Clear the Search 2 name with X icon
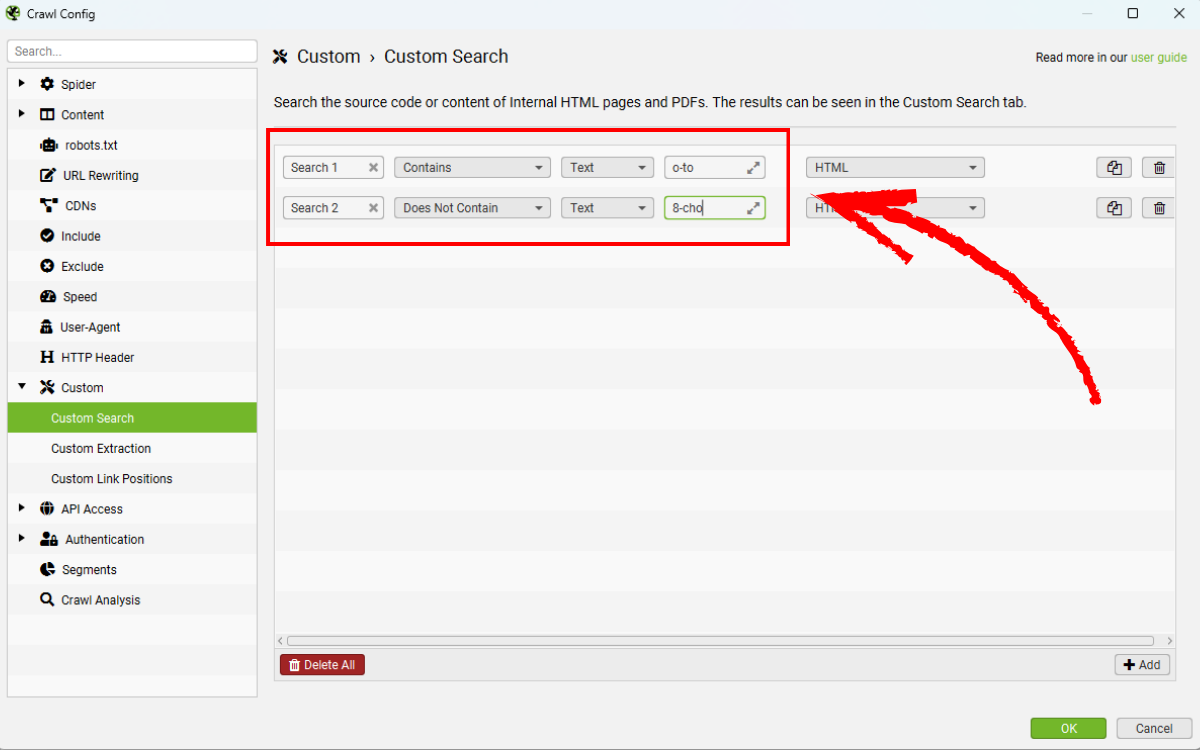This screenshot has height=750, width=1200. pos(373,208)
